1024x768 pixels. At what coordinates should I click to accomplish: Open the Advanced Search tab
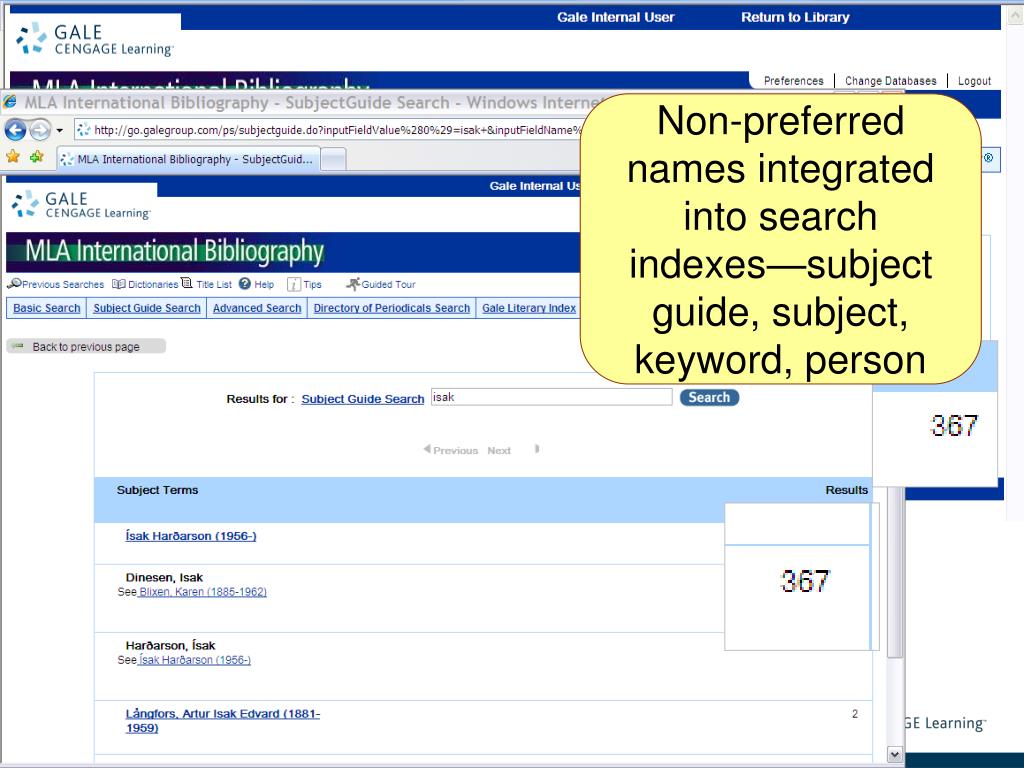[x=257, y=308]
